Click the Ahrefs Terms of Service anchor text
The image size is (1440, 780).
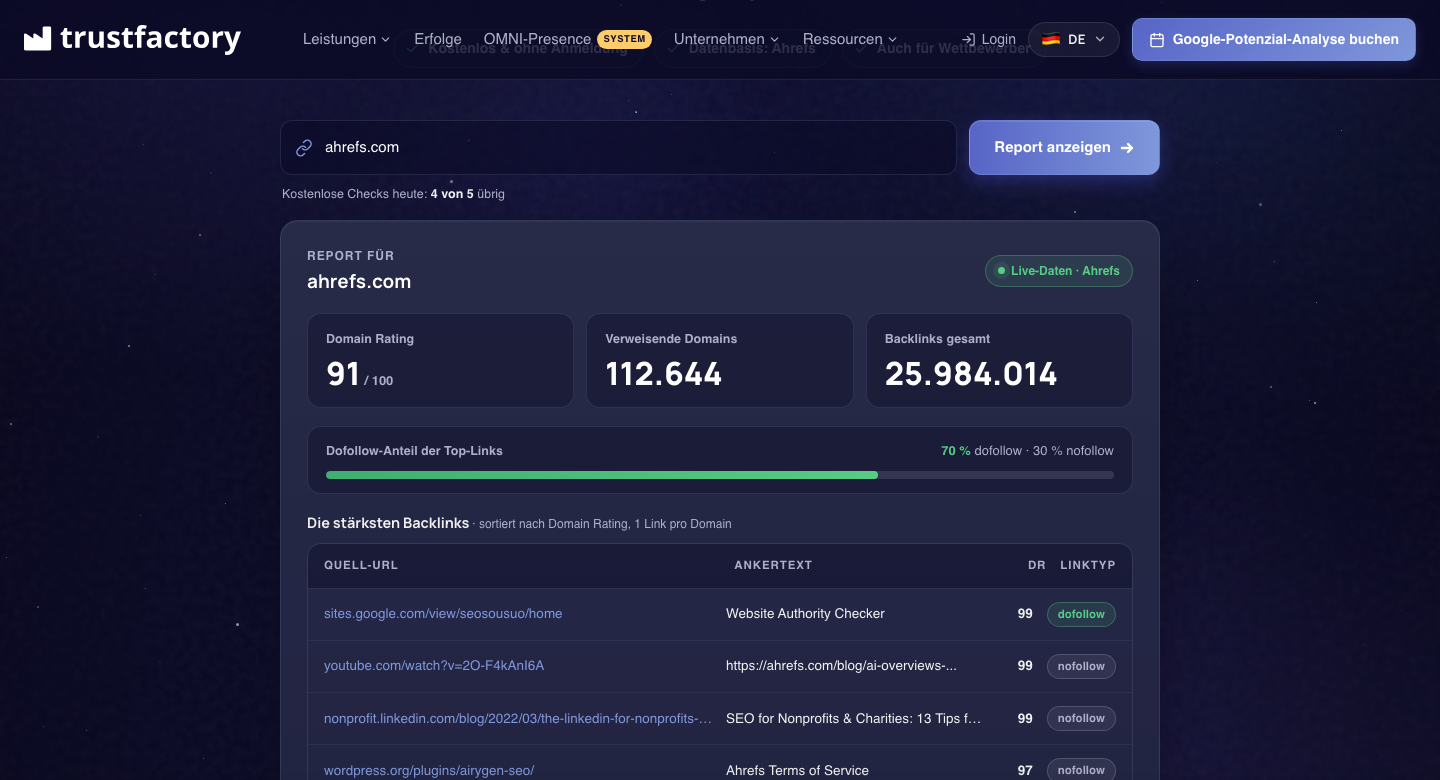[x=797, y=770]
